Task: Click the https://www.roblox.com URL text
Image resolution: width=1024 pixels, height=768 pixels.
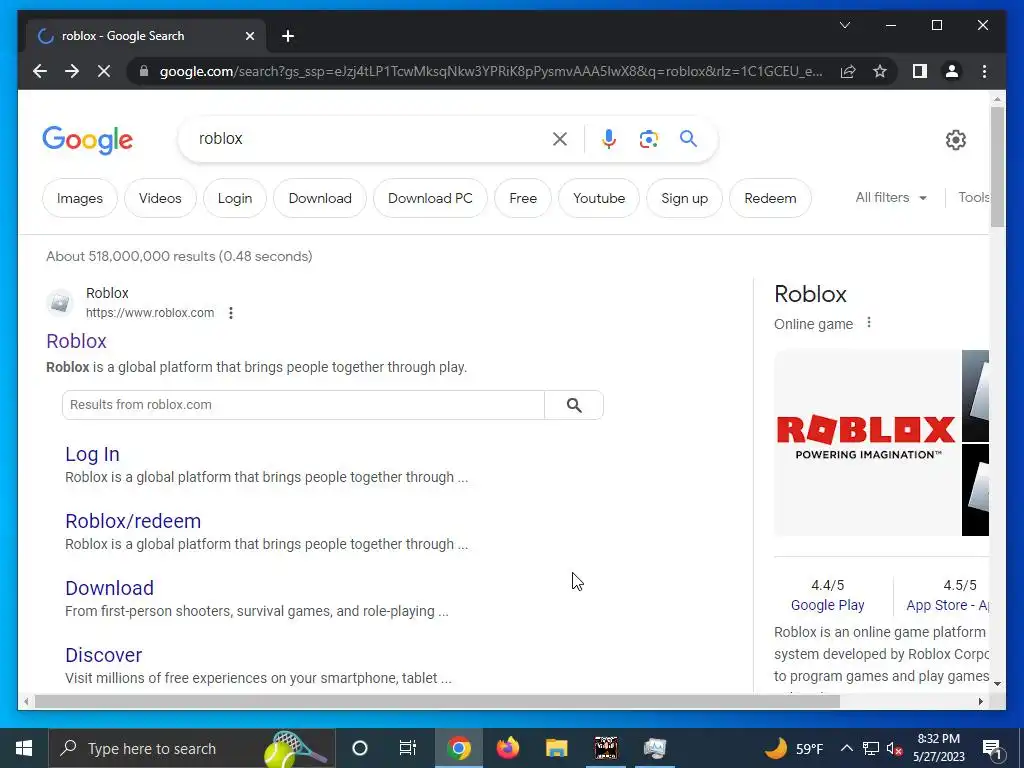Action: 150,313
